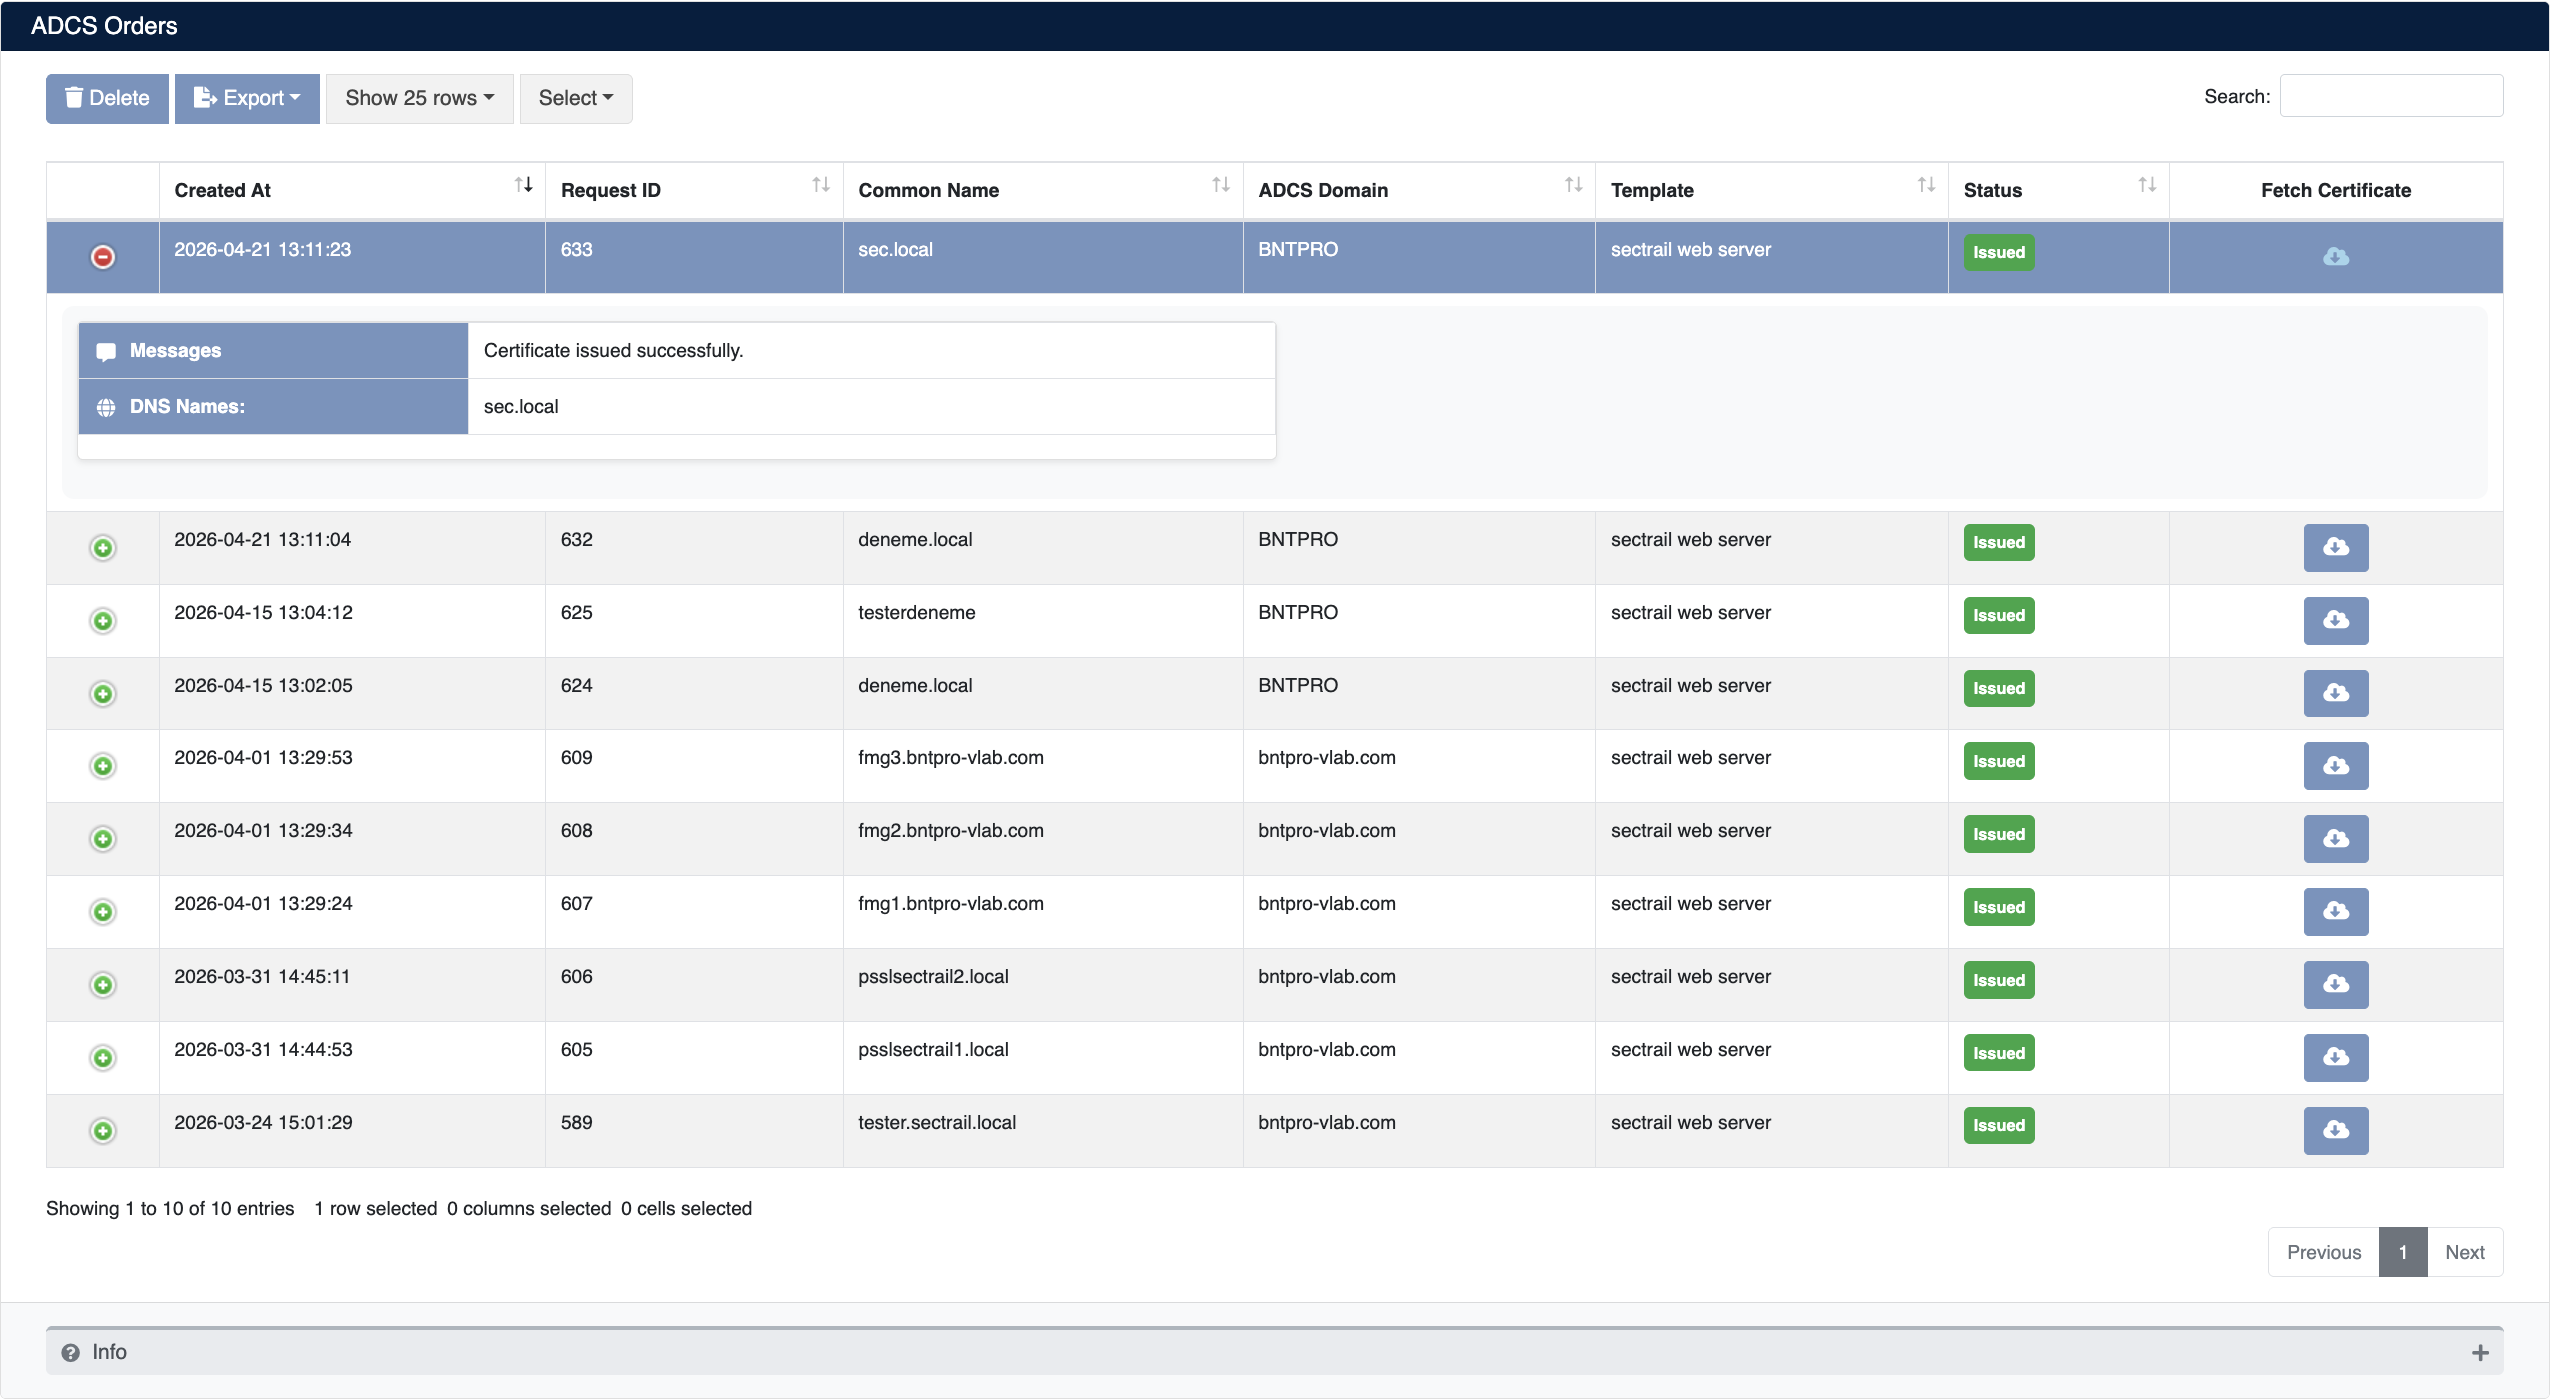Expand details for psslsectrail2.local row

pyautogui.click(x=103, y=985)
